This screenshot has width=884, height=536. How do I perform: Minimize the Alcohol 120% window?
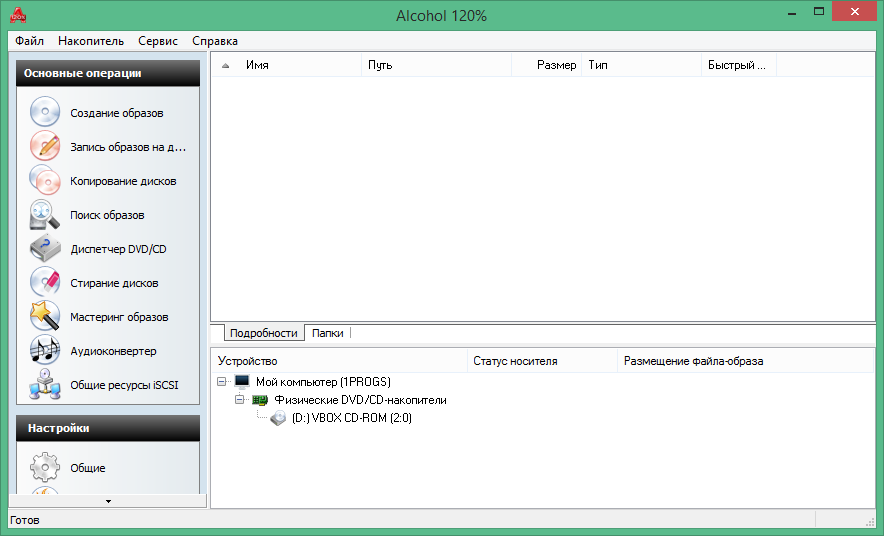(x=792, y=12)
